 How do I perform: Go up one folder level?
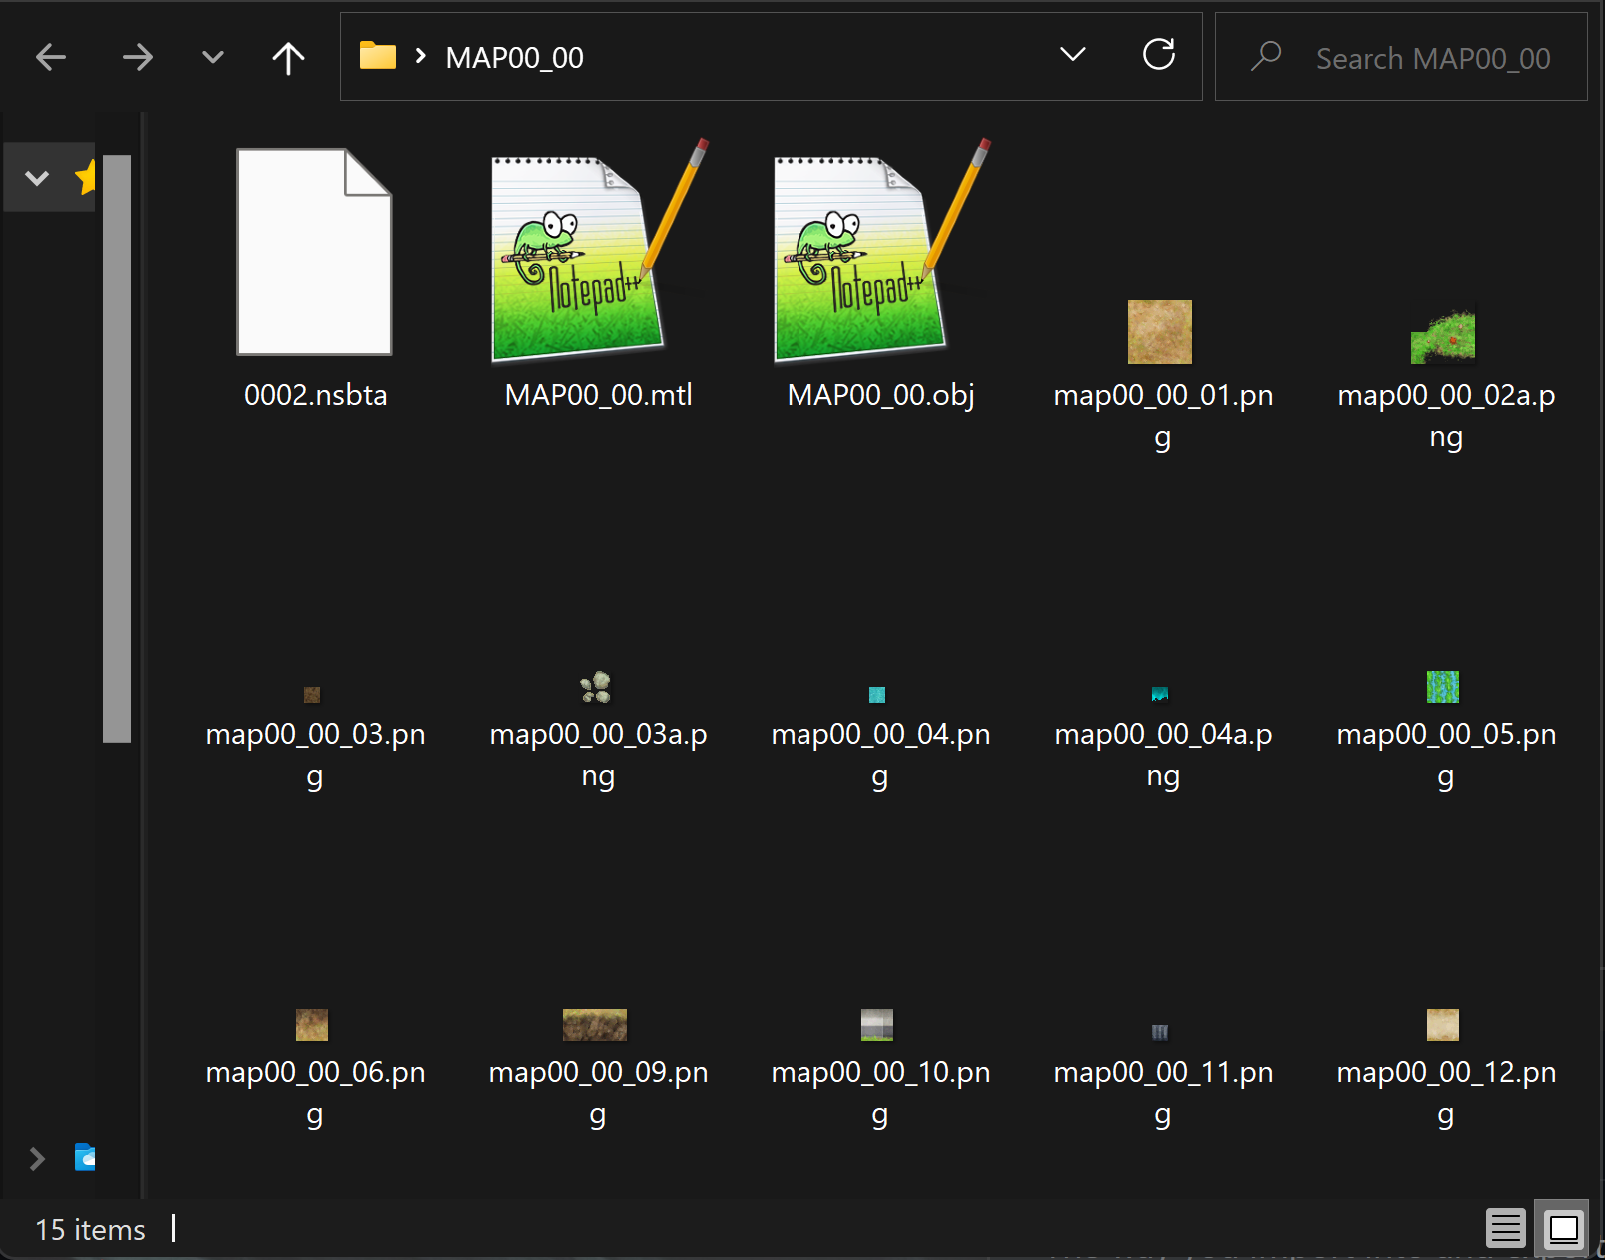point(288,58)
